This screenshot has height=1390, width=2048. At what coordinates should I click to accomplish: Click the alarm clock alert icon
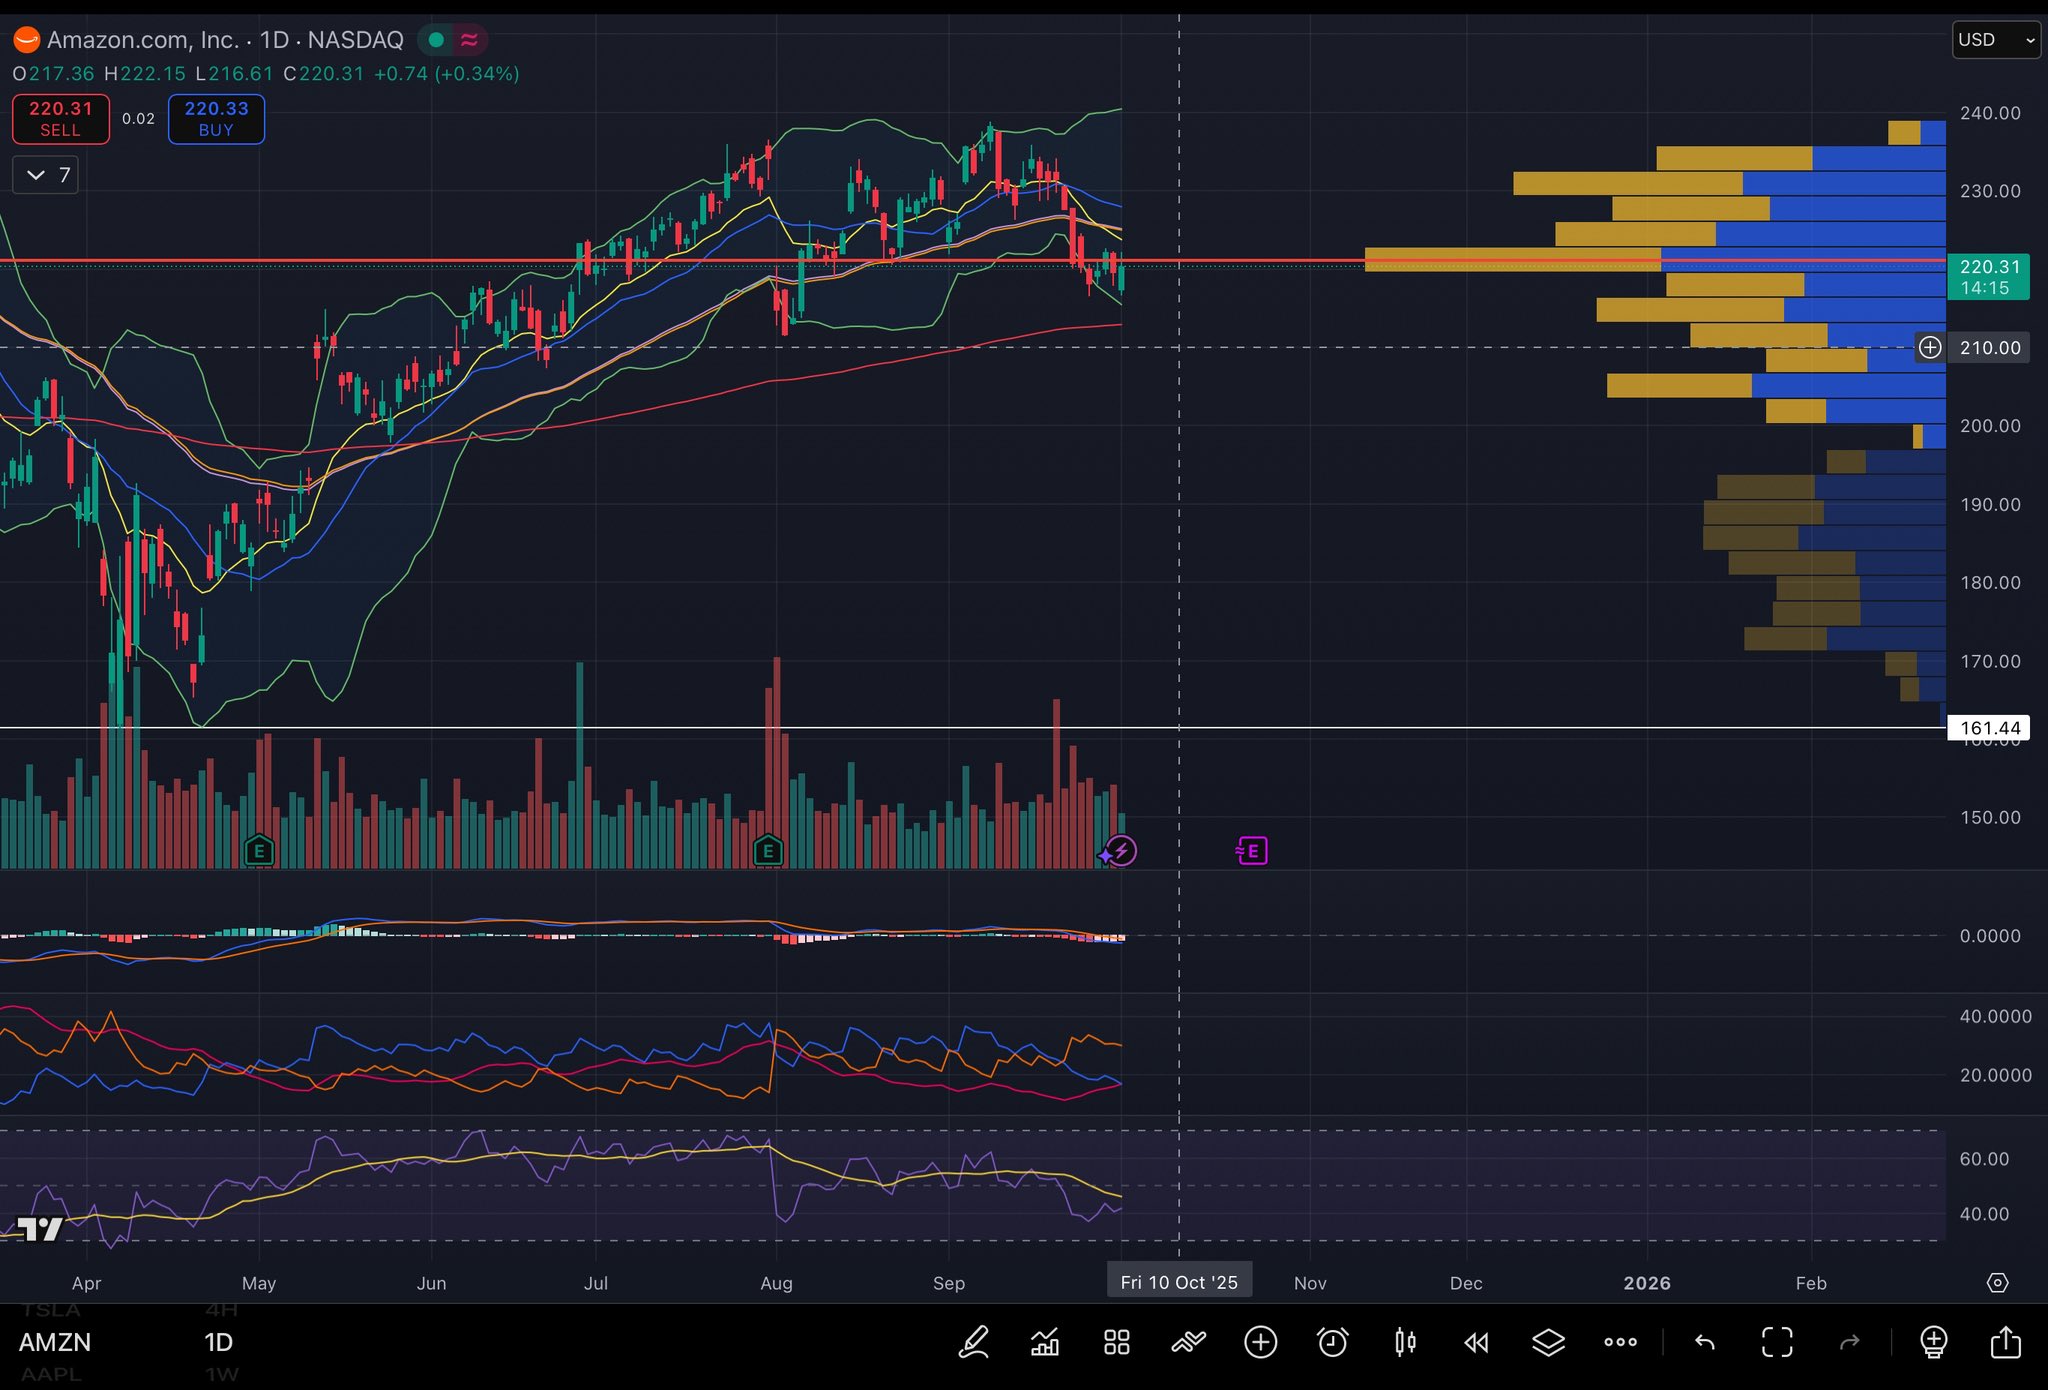click(1332, 1342)
